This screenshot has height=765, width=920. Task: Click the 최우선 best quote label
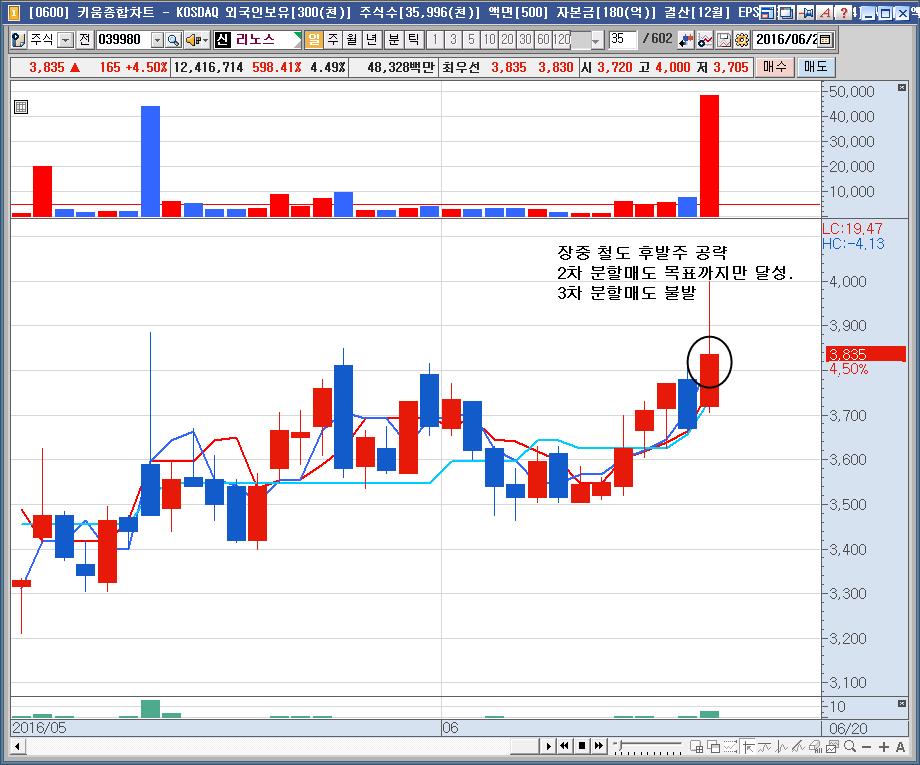(x=461, y=67)
